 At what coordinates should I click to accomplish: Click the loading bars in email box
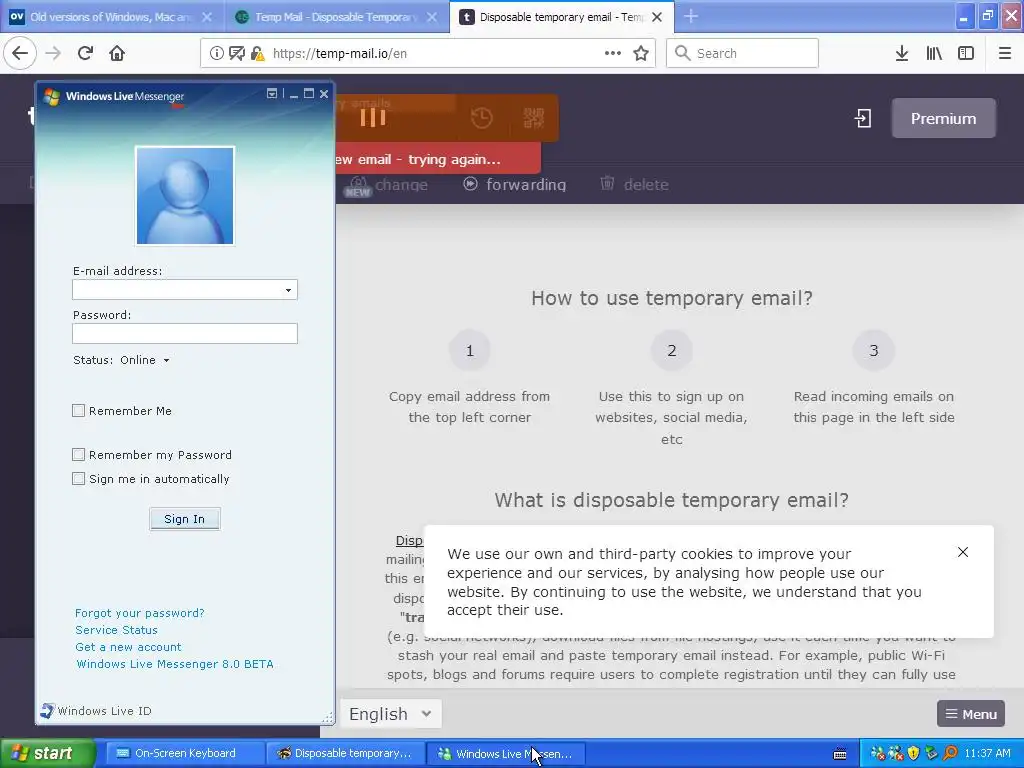[x=372, y=118]
